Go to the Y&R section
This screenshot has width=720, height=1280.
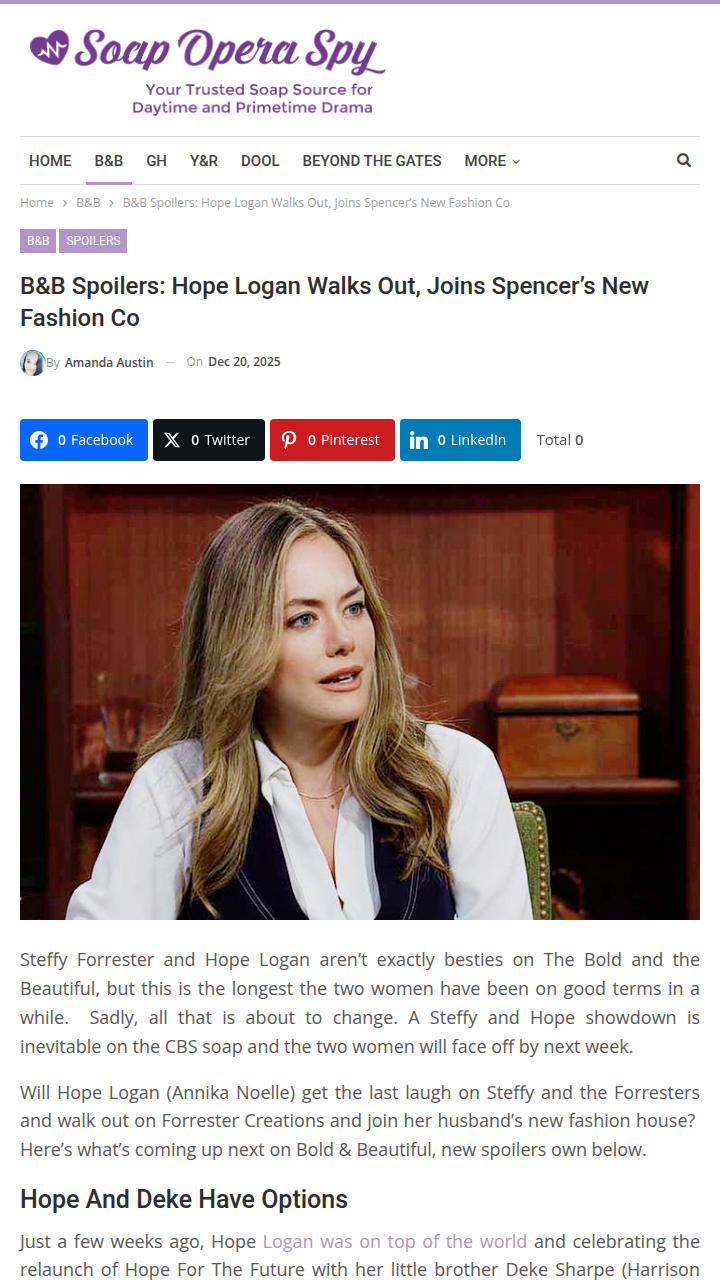click(204, 161)
